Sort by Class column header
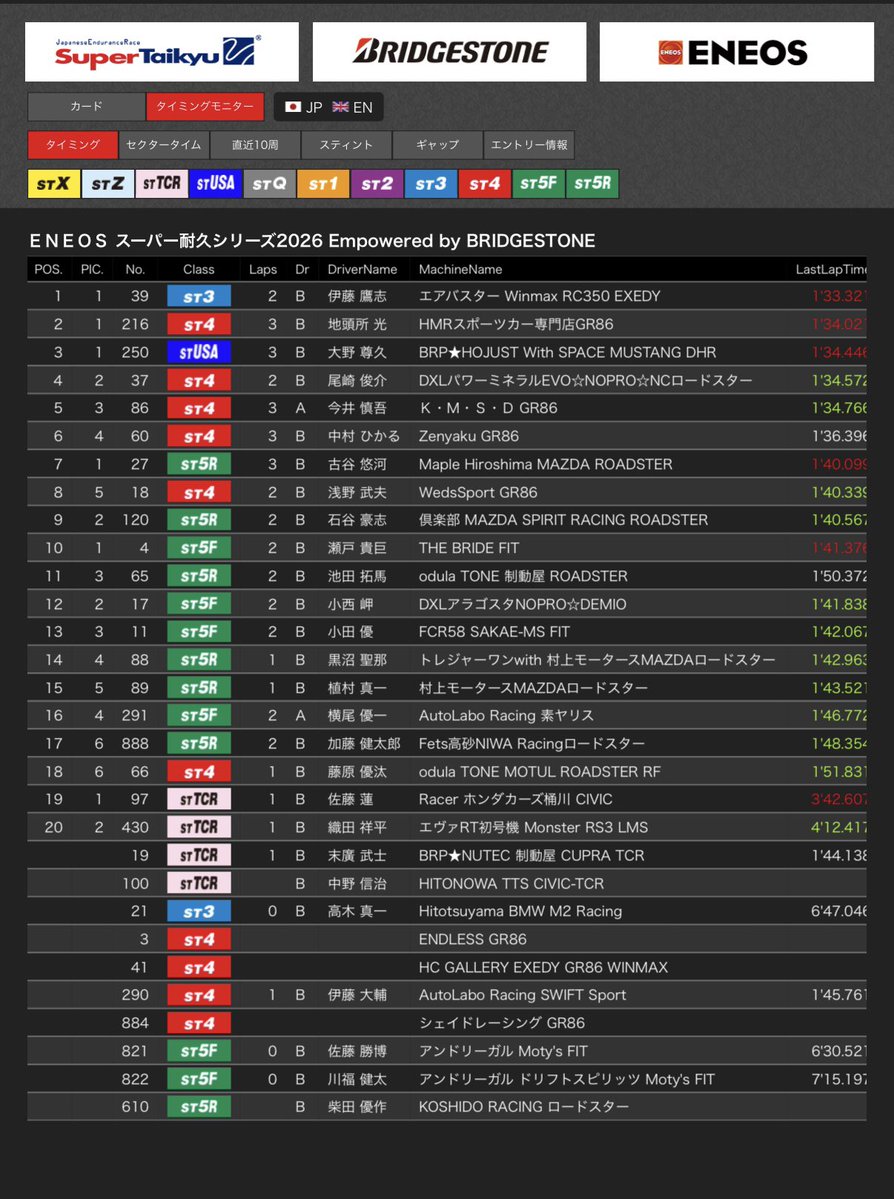 tap(199, 270)
